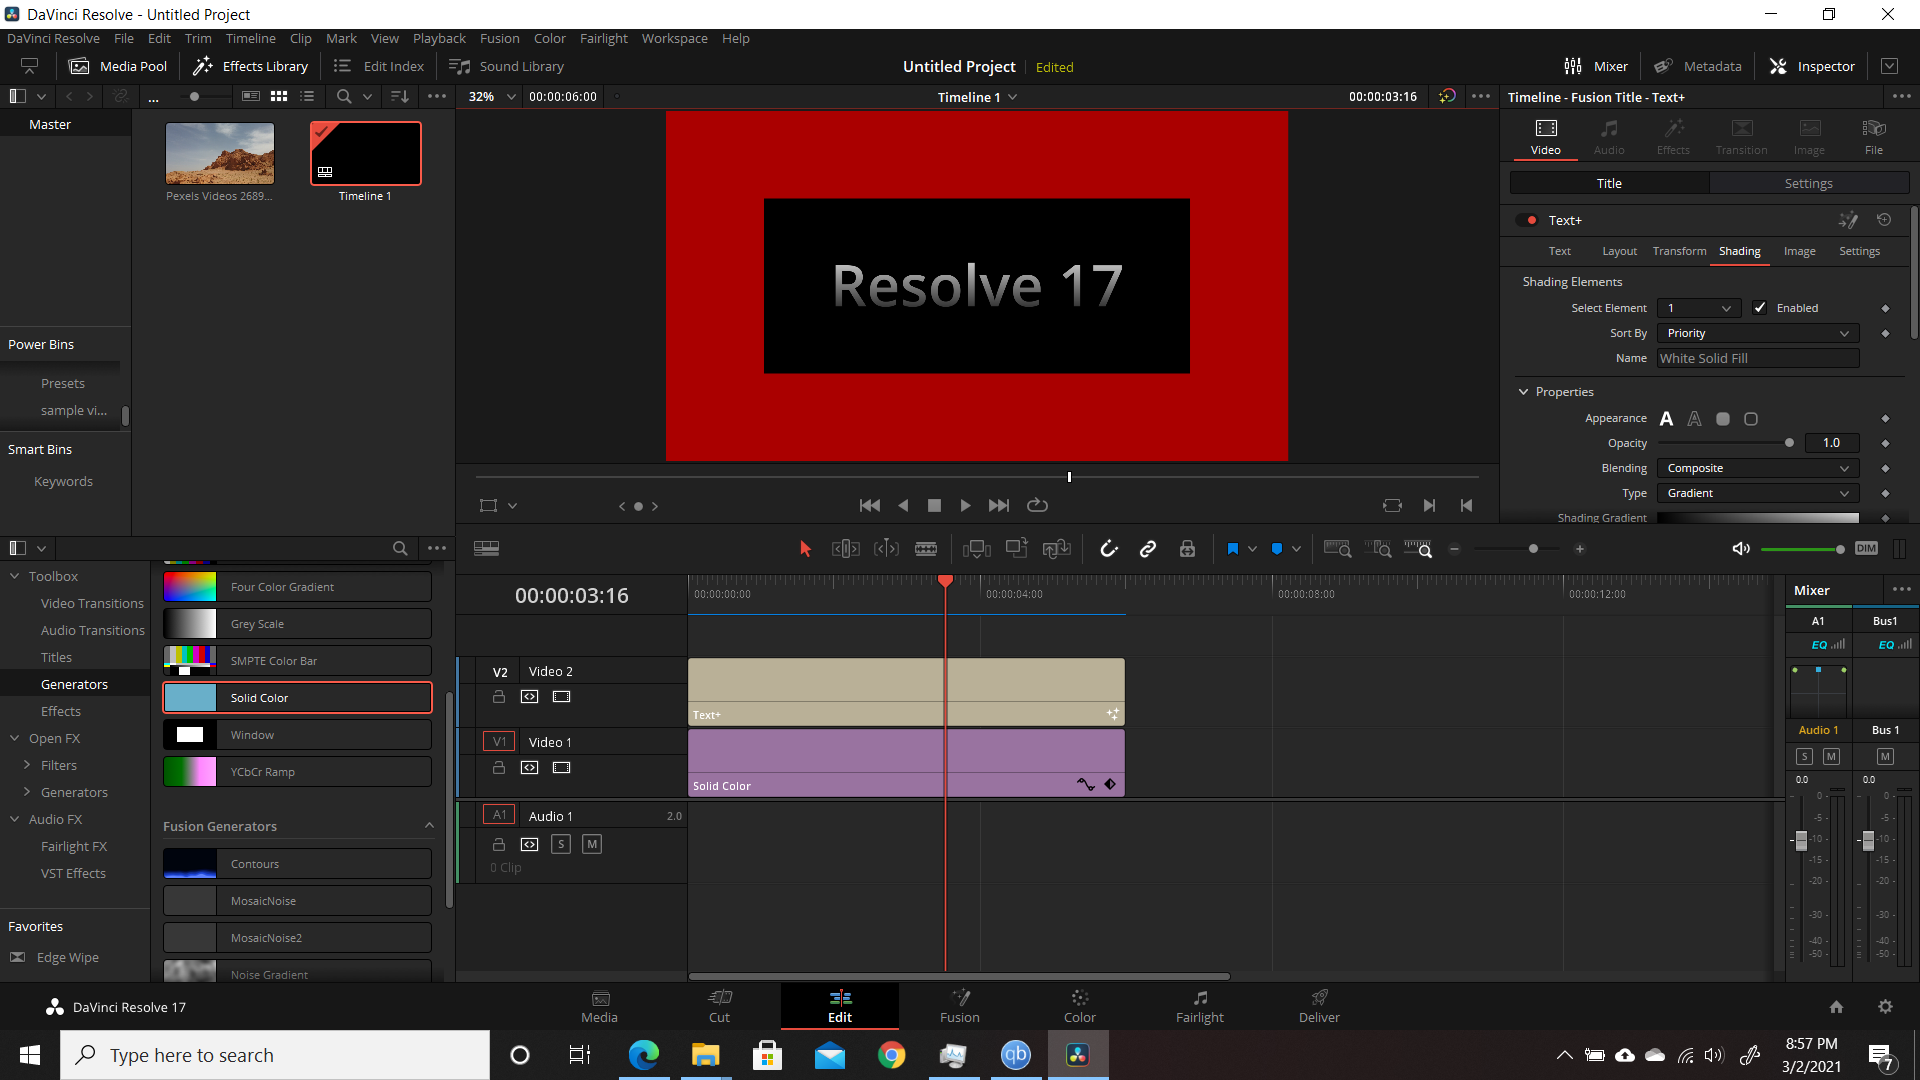Toggle Inspector panel button

point(1812,66)
